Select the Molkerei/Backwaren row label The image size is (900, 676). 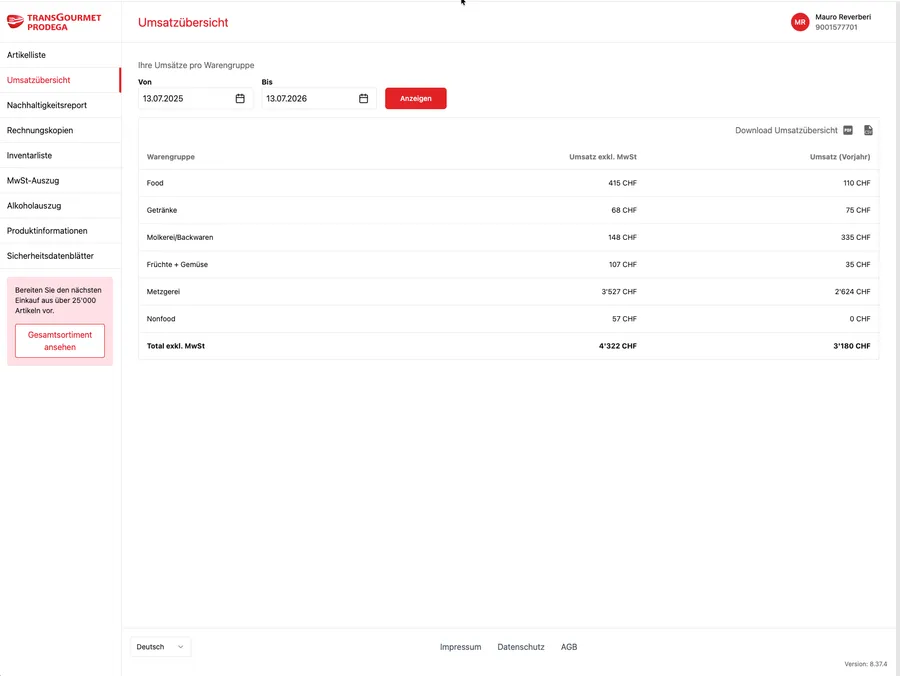click(x=180, y=238)
